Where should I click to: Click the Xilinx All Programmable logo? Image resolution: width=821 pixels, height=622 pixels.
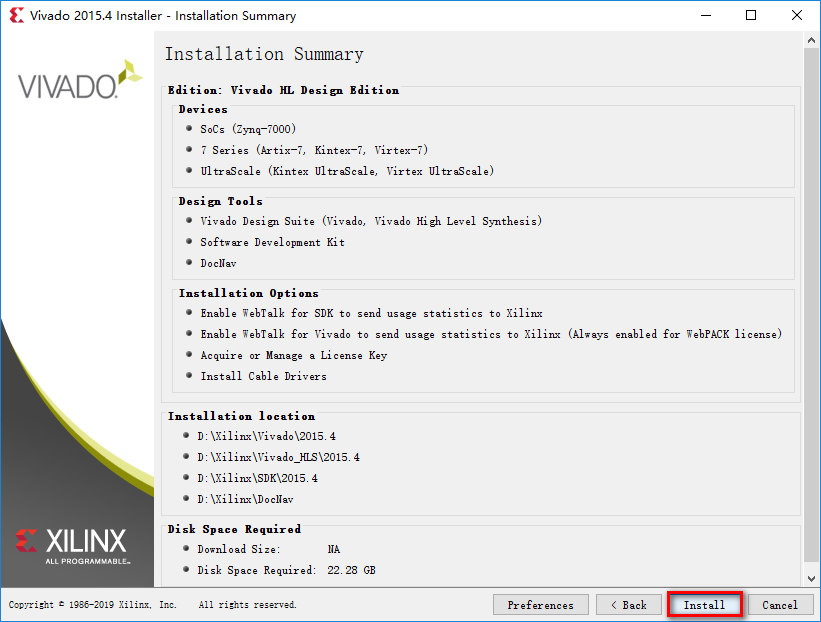(x=72, y=547)
